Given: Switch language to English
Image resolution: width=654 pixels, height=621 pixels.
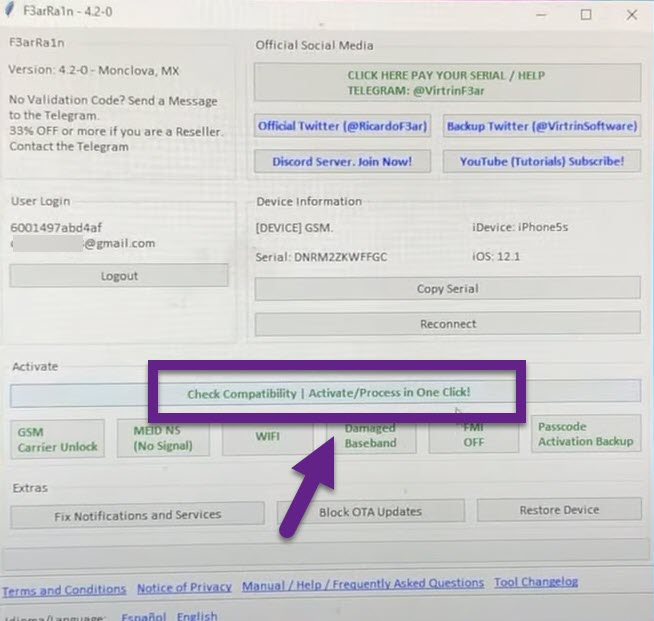Looking at the screenshot, I should (197, 616).
